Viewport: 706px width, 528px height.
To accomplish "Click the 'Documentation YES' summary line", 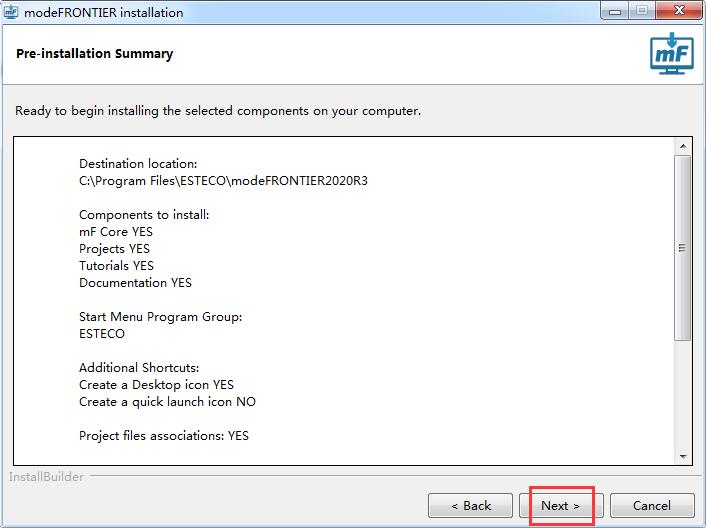I will pos(135,282).
